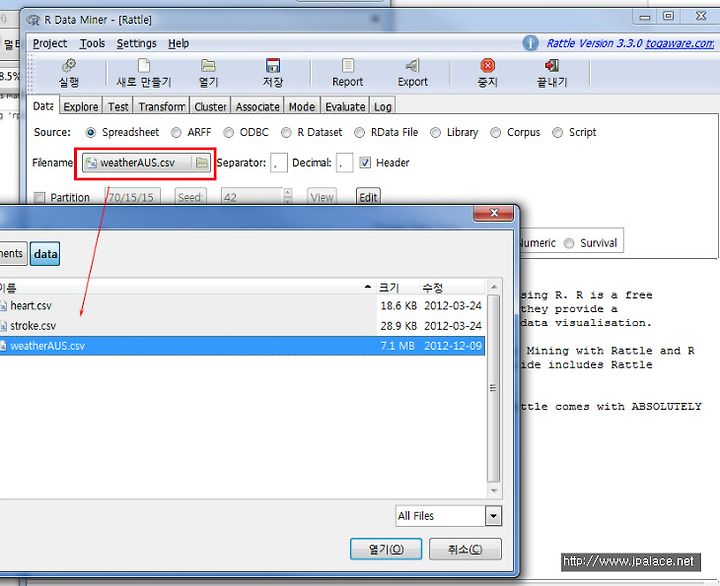Select the RData File source option
This screenshot has height=586, width=720.
360,132
